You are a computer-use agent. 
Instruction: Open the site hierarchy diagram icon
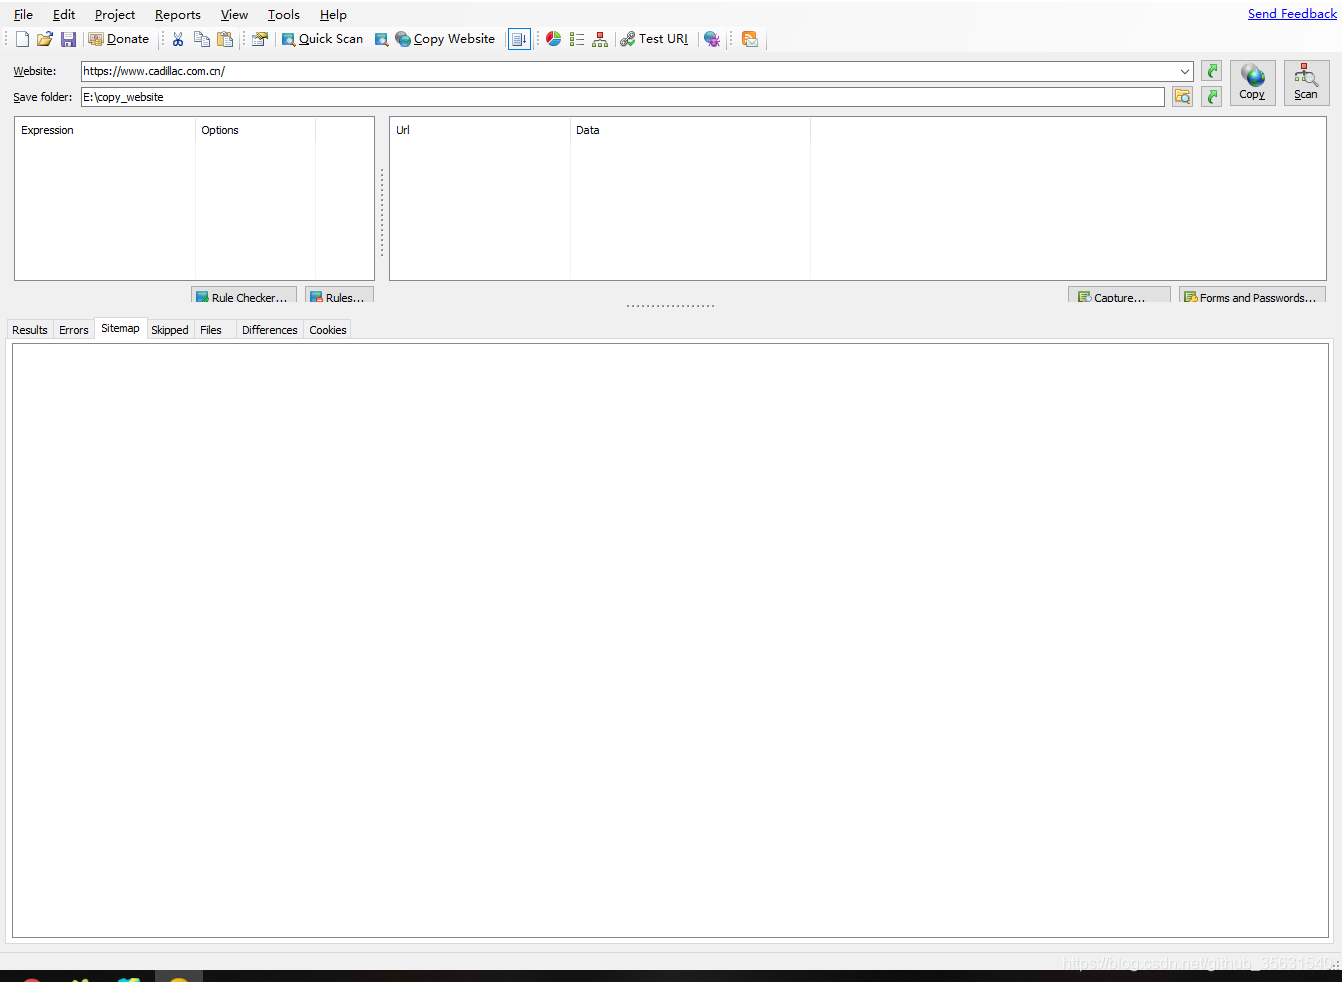tap(600, 39)
